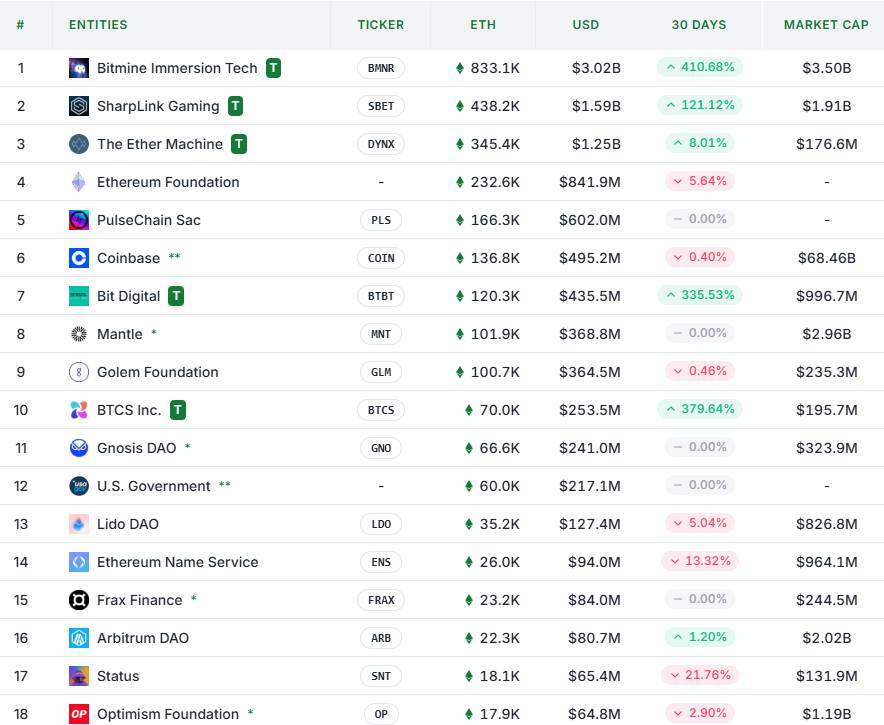Viewport: 884px width, 725px height.
Task: Open the Ethereum Name Service entity name
Action: click(x=178, y=562)
